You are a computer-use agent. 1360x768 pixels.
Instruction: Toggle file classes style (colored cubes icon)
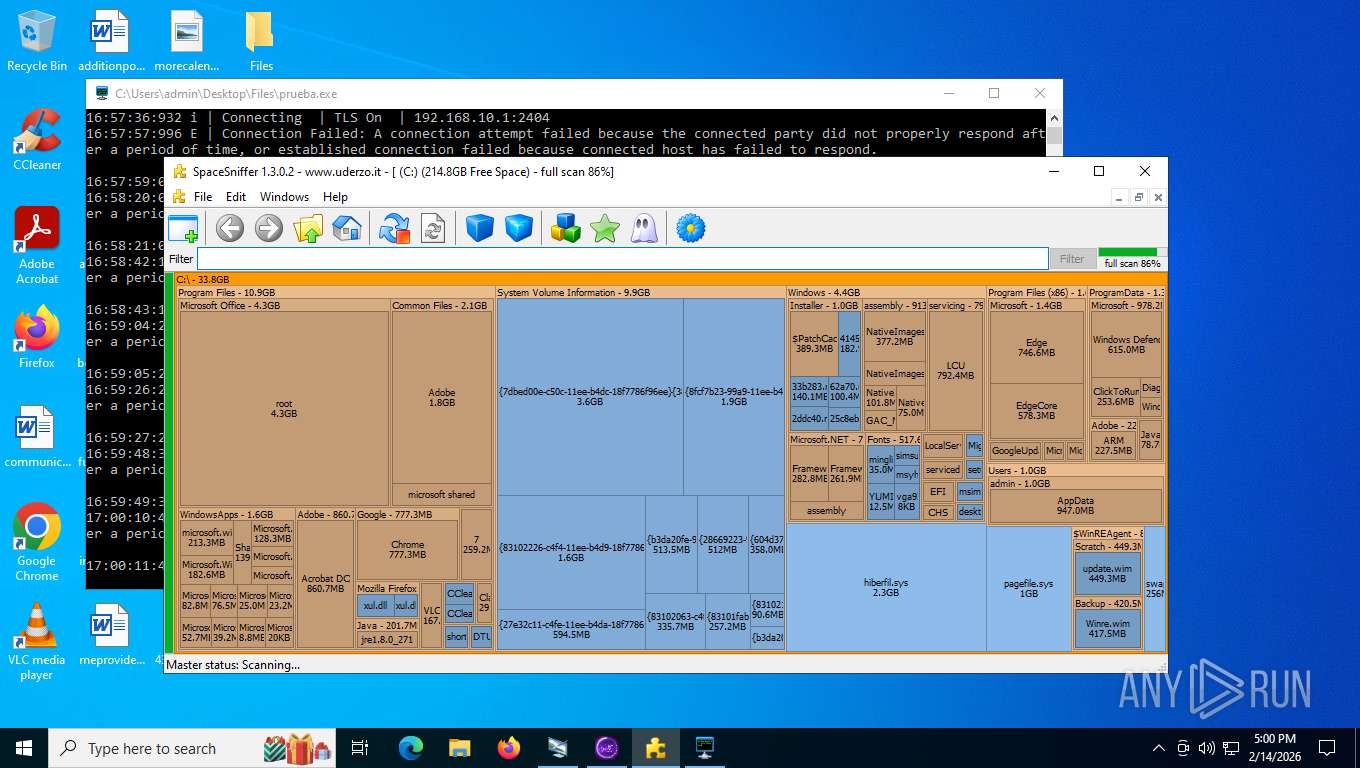(x=566, y=228)
